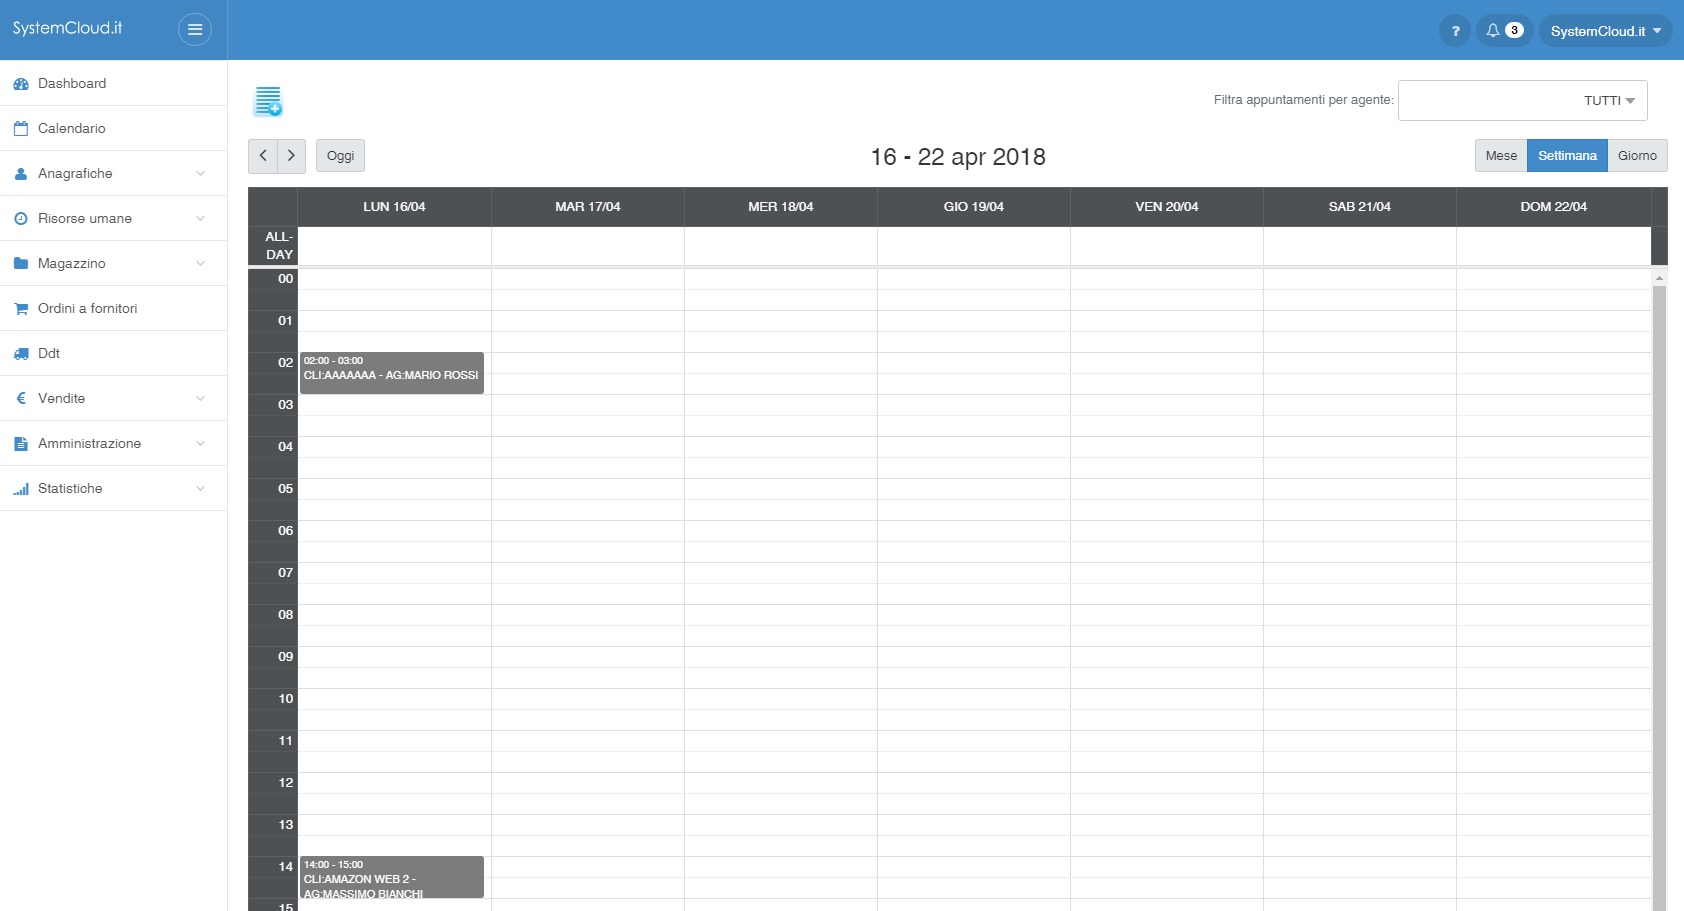Click the Ordini a fornitori cart icon

click(21, 309)
